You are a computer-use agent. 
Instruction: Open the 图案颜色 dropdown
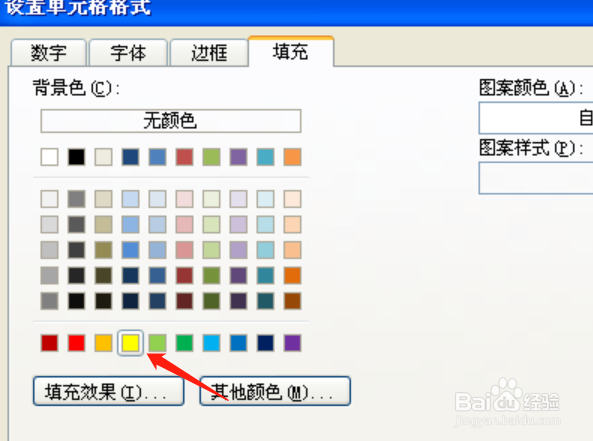coord(536,118)
